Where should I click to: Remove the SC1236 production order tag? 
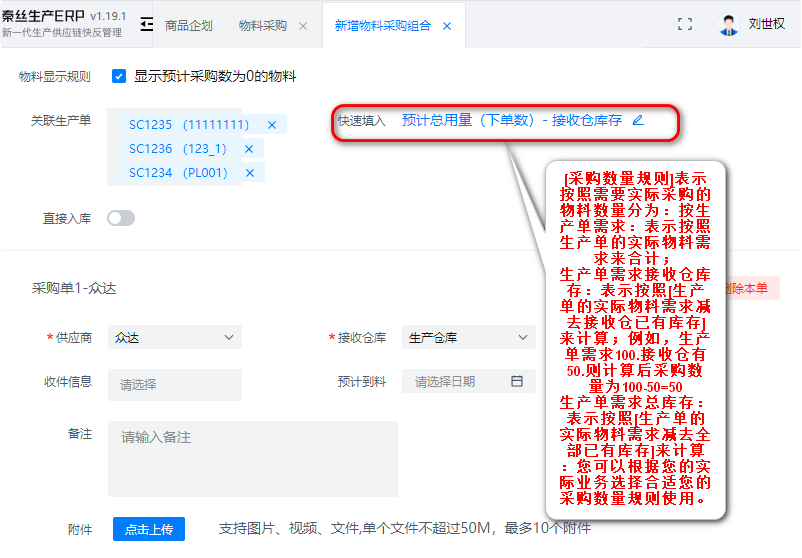point(248,149)
